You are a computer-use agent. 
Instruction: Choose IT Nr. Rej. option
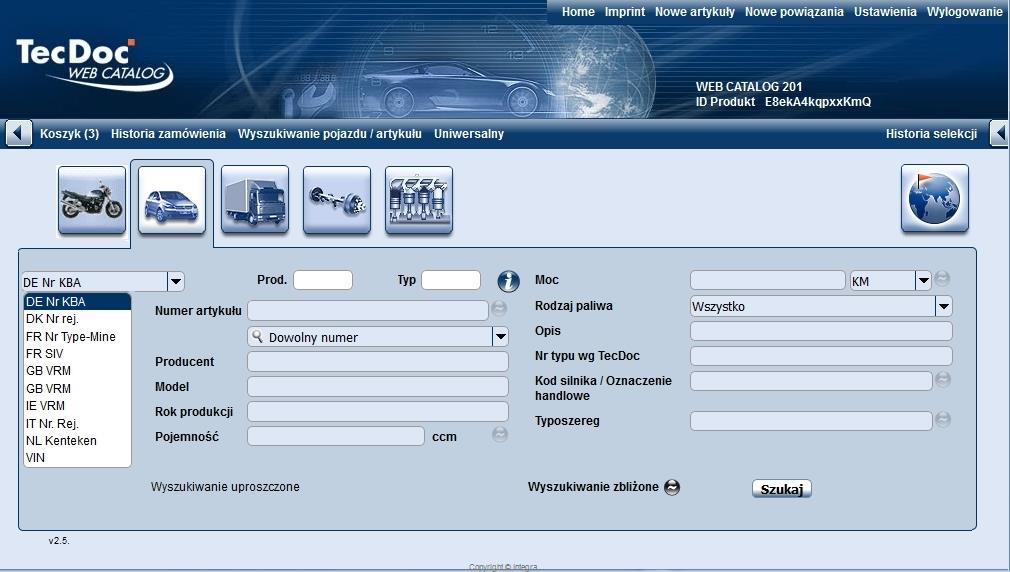(77, 423)
